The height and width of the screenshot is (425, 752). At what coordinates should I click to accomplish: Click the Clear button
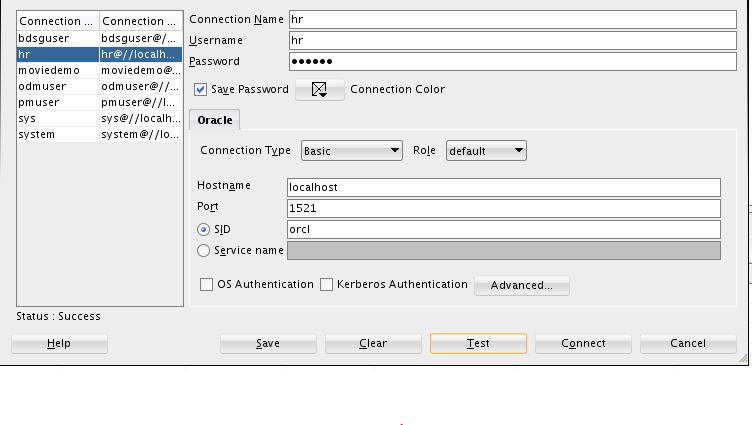(373, 343)
